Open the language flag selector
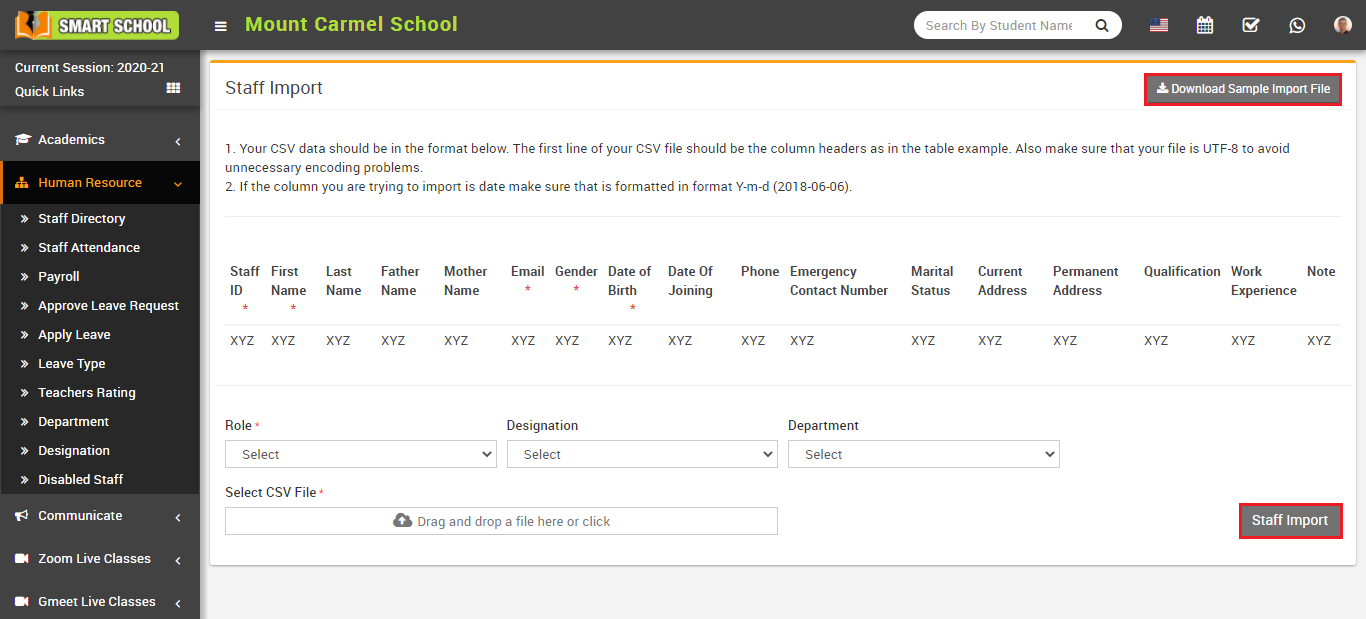Viewport: 1366px width, 619px height. click(1159, 26)
